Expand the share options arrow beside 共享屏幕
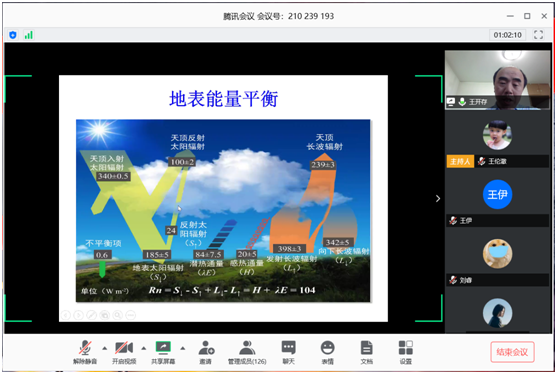This screenshot has height=374, width=557. point(183,348)
